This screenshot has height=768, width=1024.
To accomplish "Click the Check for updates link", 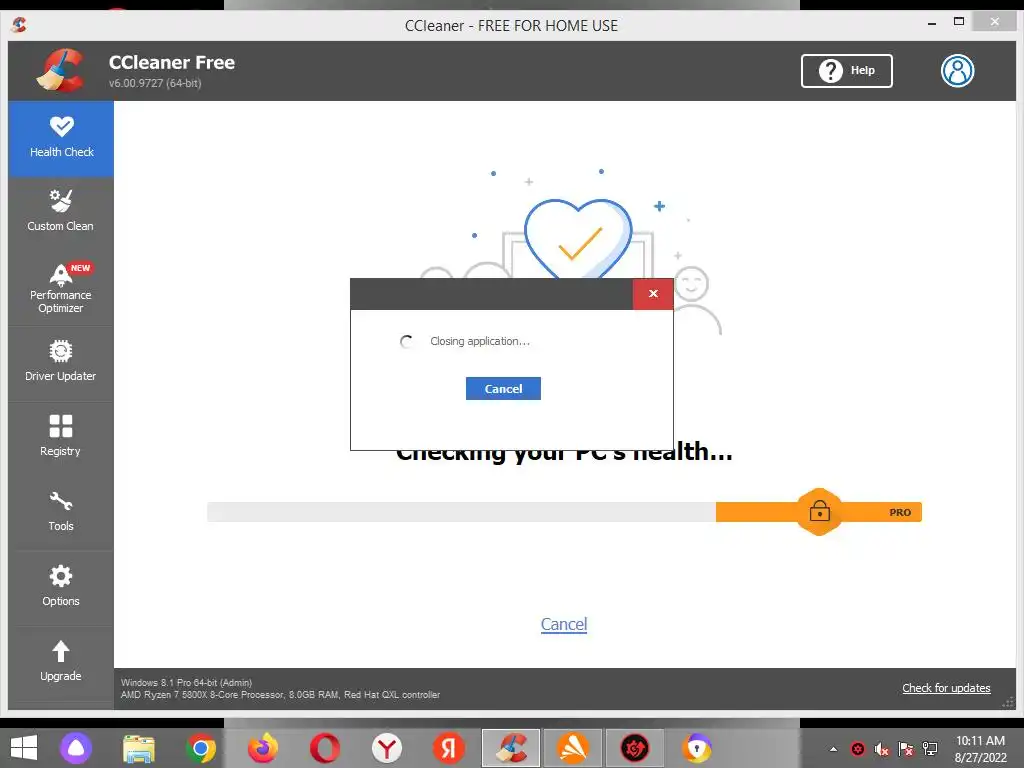I will click(x=946, y=688).
